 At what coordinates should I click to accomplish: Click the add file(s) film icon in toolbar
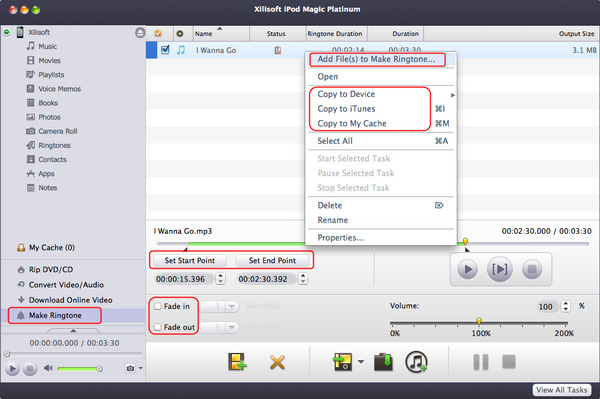pyautogui.click(x=237, y=362)
